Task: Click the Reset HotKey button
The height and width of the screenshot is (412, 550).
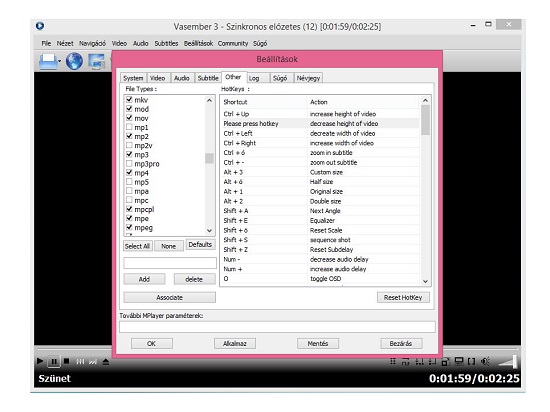Action: (x=403, y=297)
